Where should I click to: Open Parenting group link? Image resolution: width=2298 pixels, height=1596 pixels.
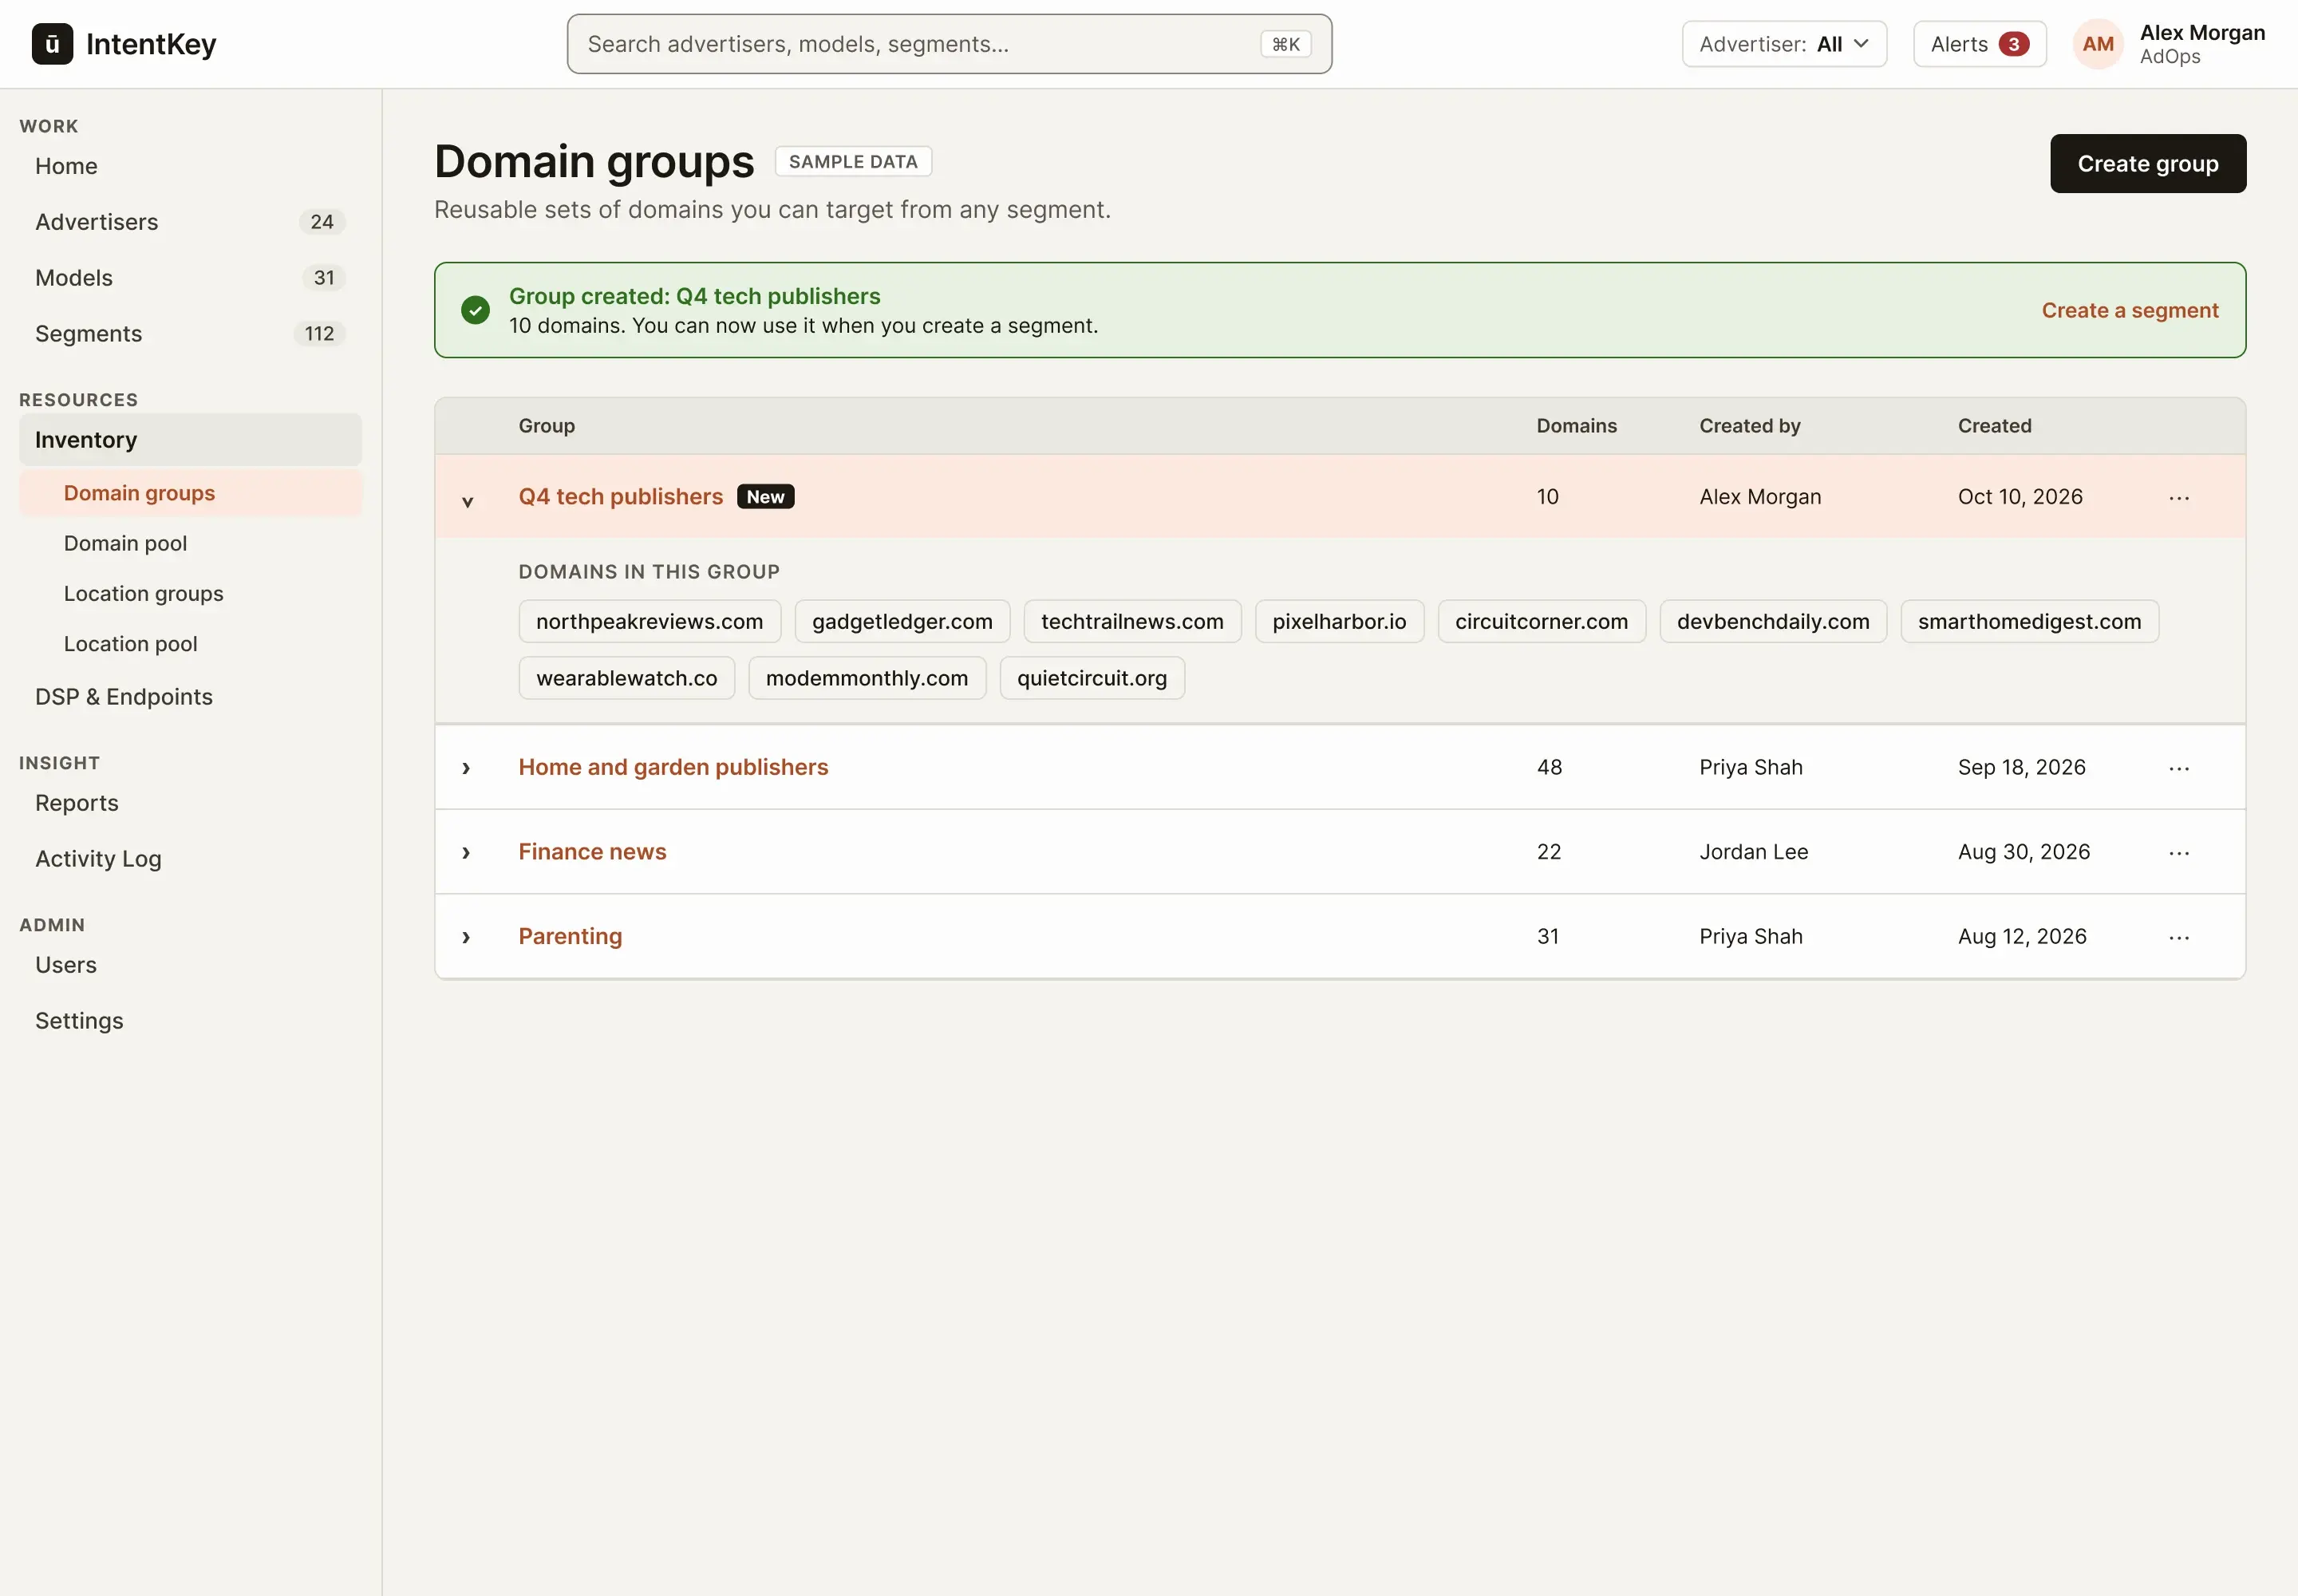point(570,936)
